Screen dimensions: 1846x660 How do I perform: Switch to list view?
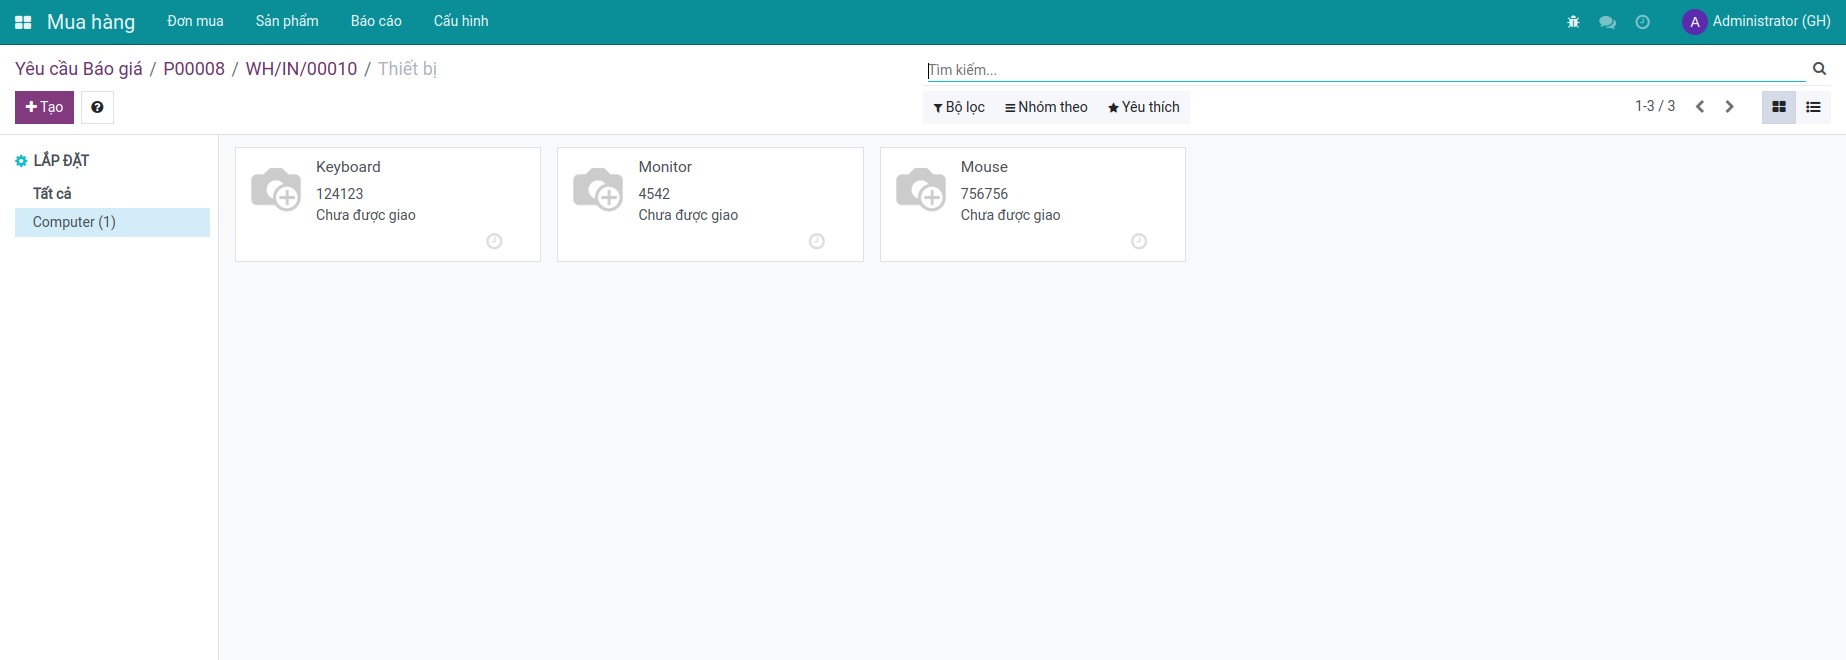coord(1813,107)
